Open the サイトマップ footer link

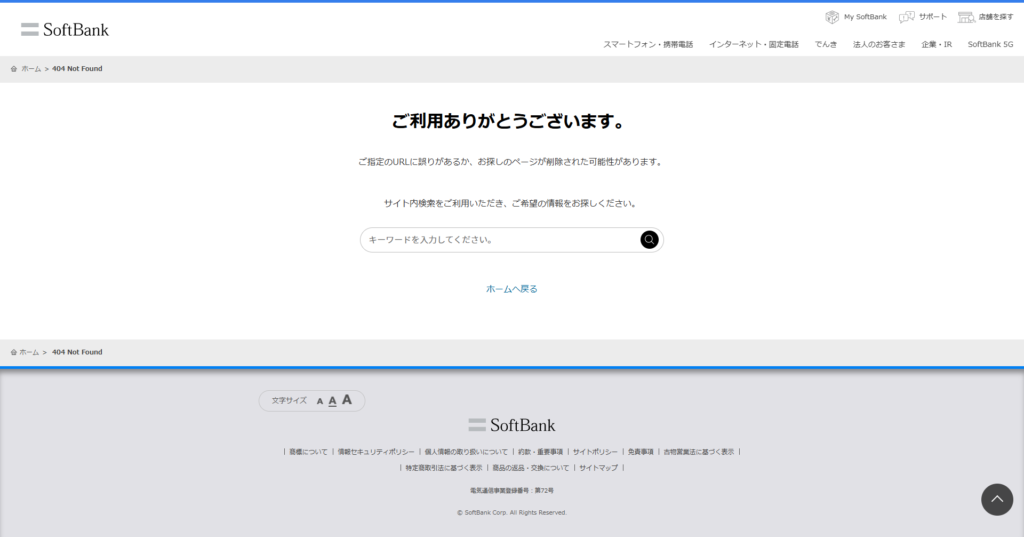tap(598, 468)
